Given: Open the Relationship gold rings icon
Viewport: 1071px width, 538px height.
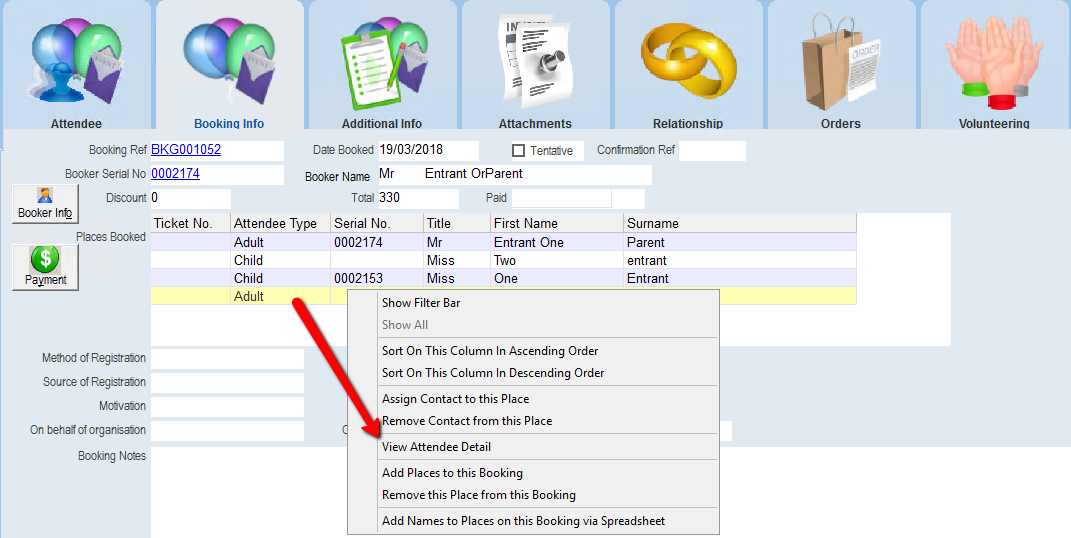Looking at the screenshot, I should (688, 62).
